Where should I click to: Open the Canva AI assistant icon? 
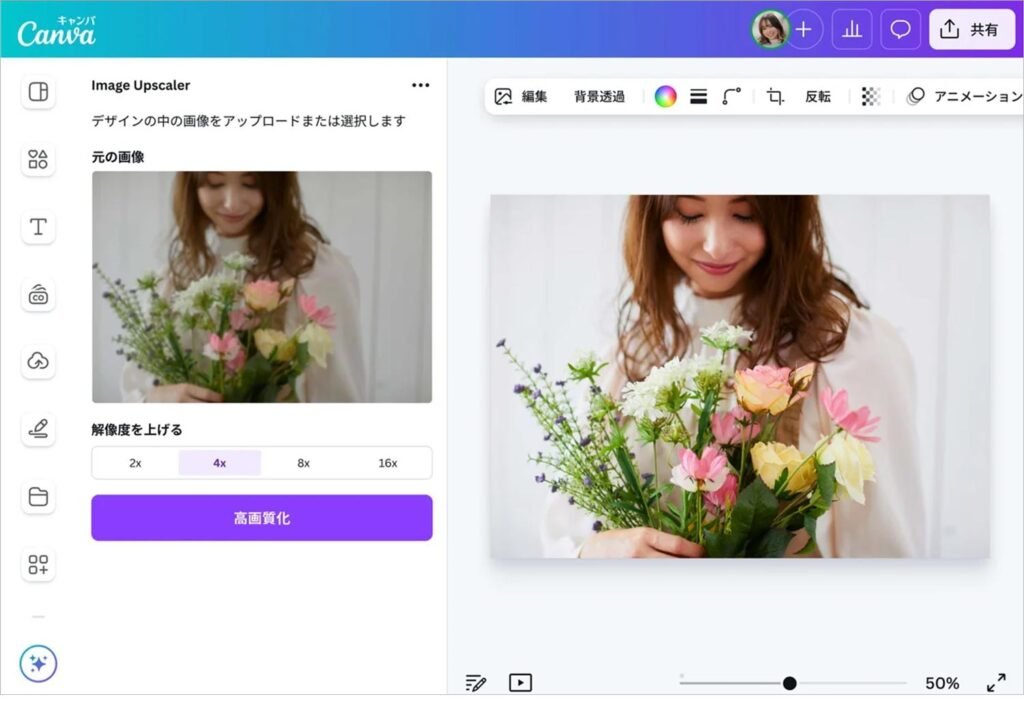37,663
